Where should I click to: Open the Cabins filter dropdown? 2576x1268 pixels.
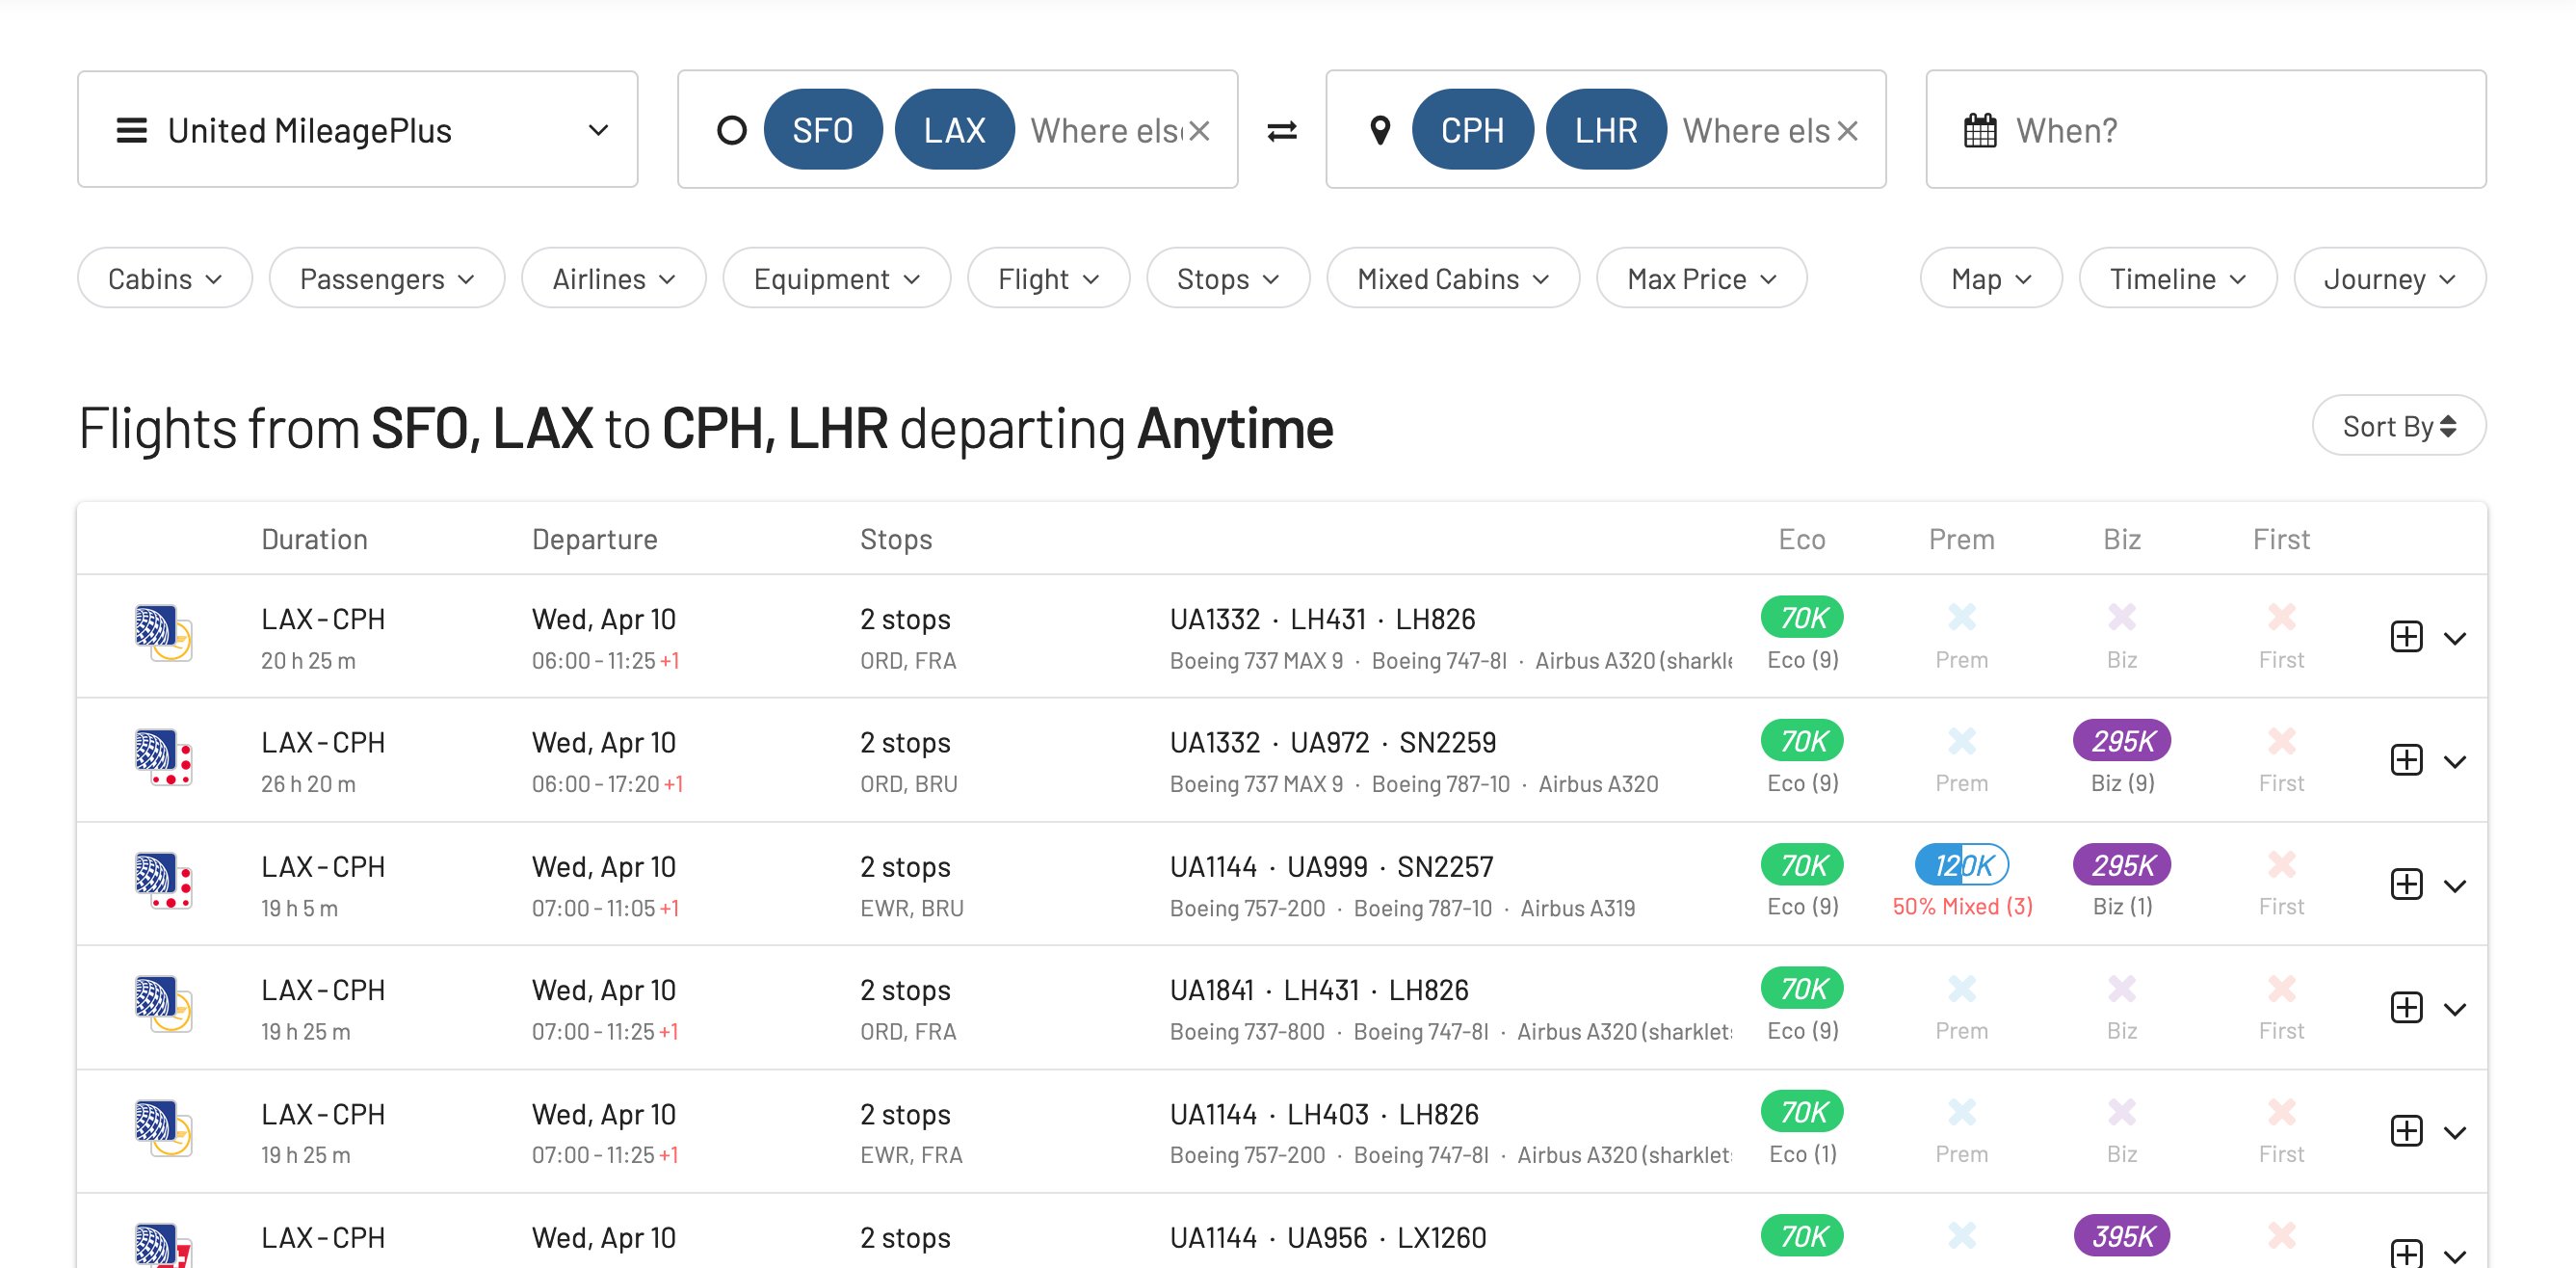click(163, 278)
